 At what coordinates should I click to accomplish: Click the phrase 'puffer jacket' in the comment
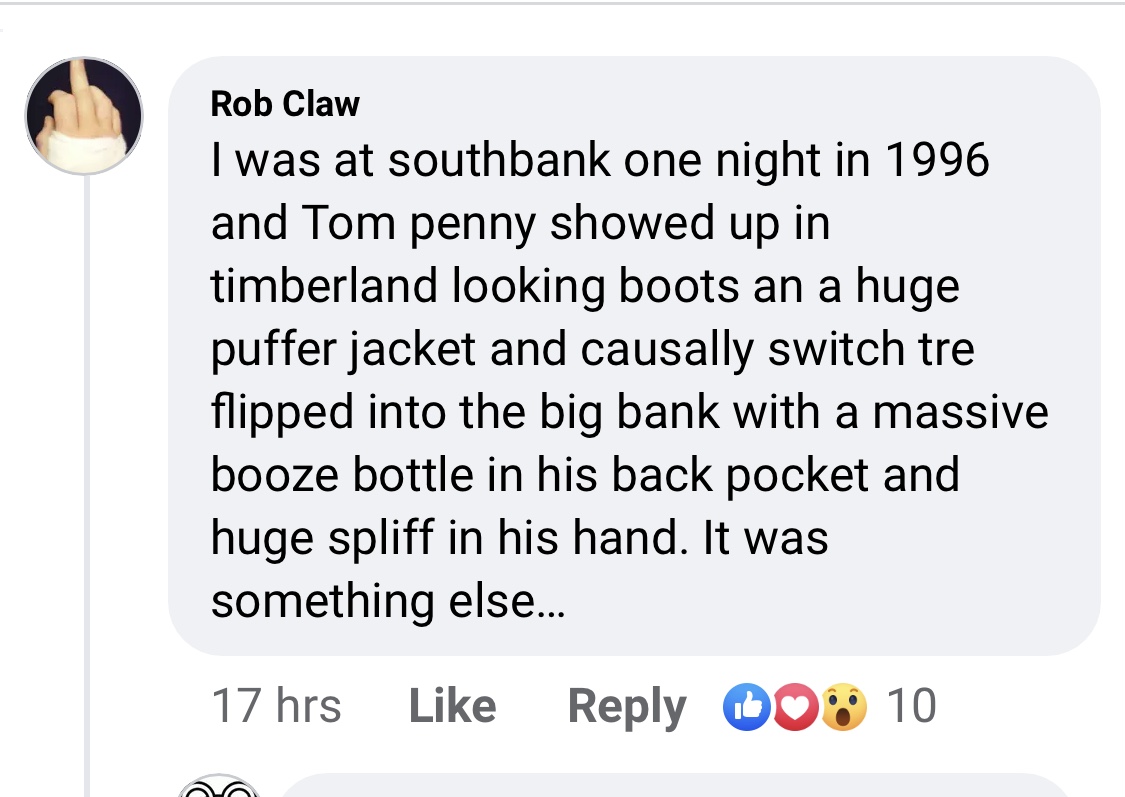coord(343,349)
